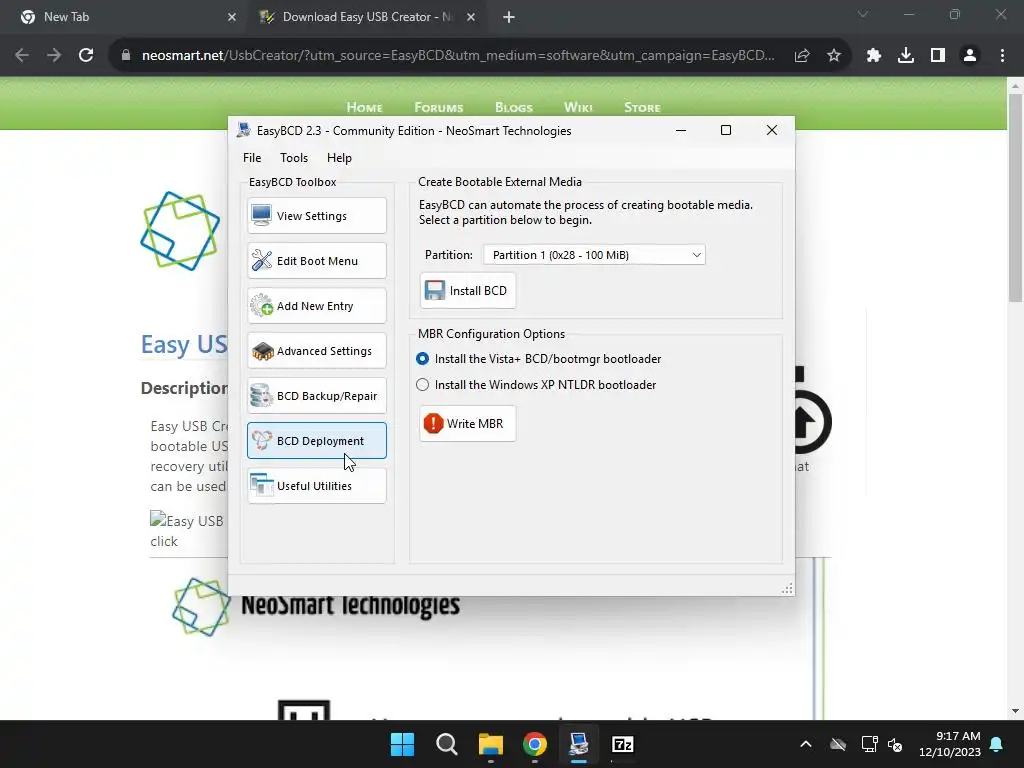Click the BCD Deployment icon
This screenshot has height=768, width=1024.
pos(261,441)
